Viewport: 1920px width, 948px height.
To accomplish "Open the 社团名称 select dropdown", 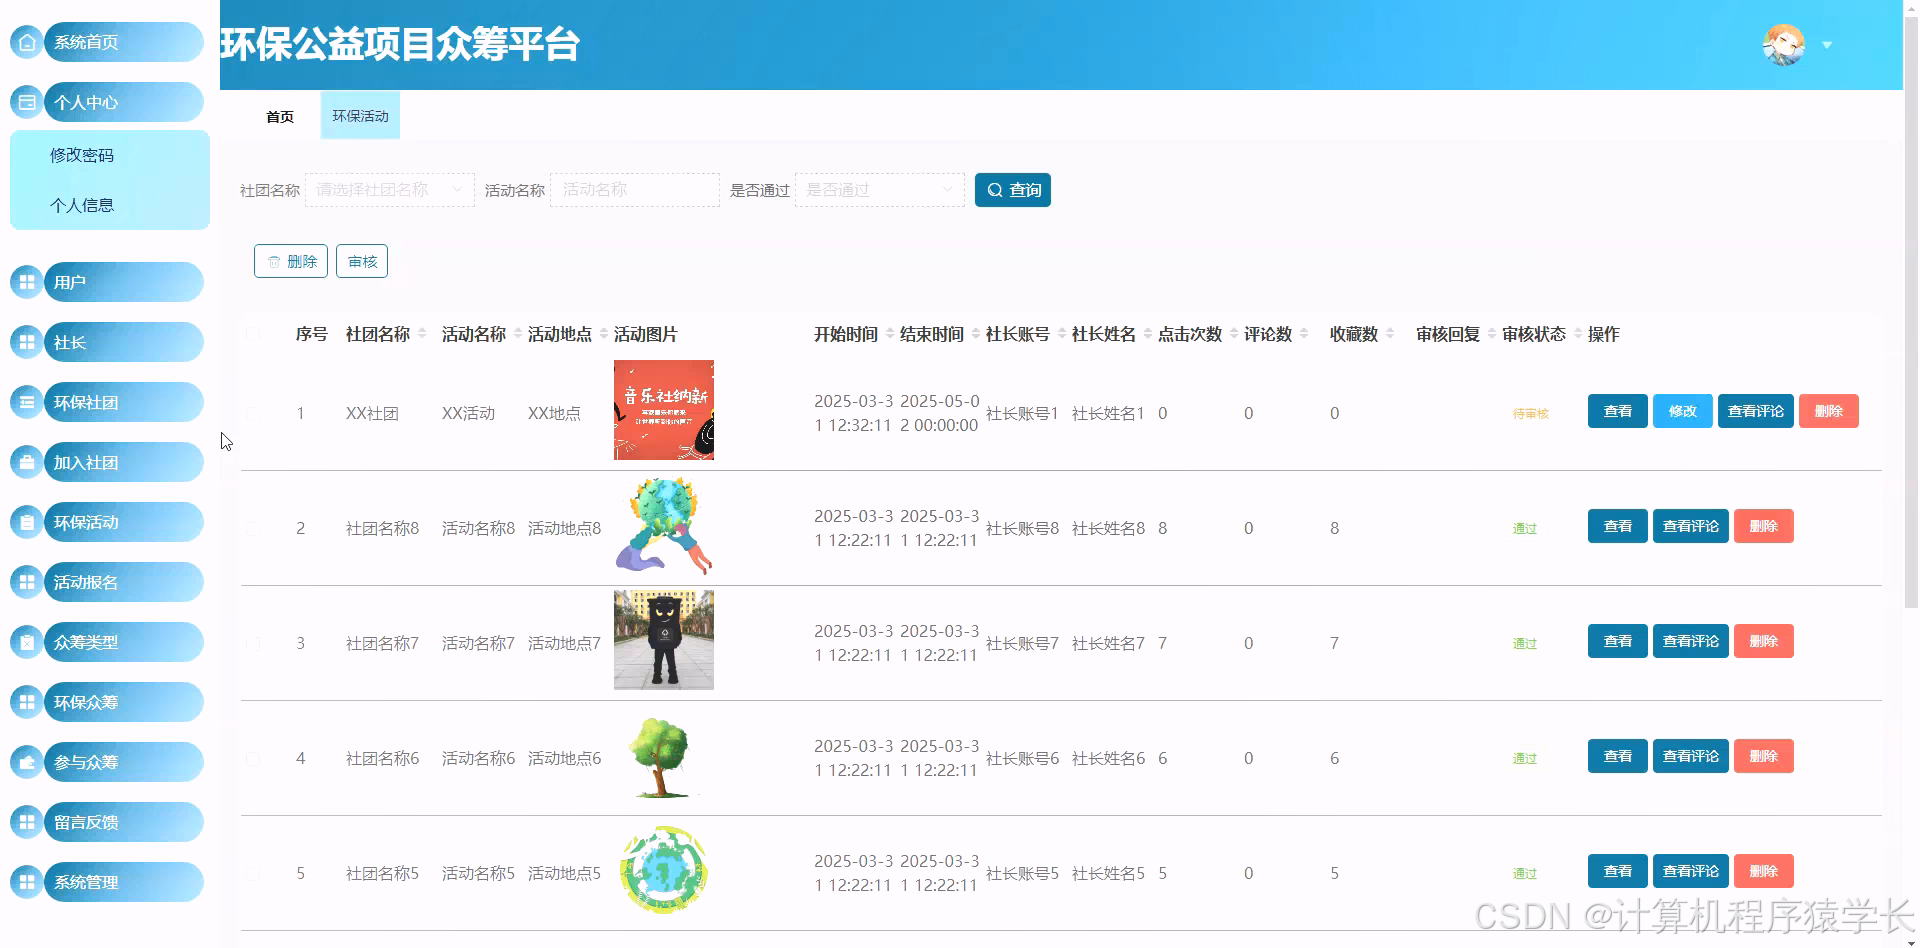I will click(390, 190).
